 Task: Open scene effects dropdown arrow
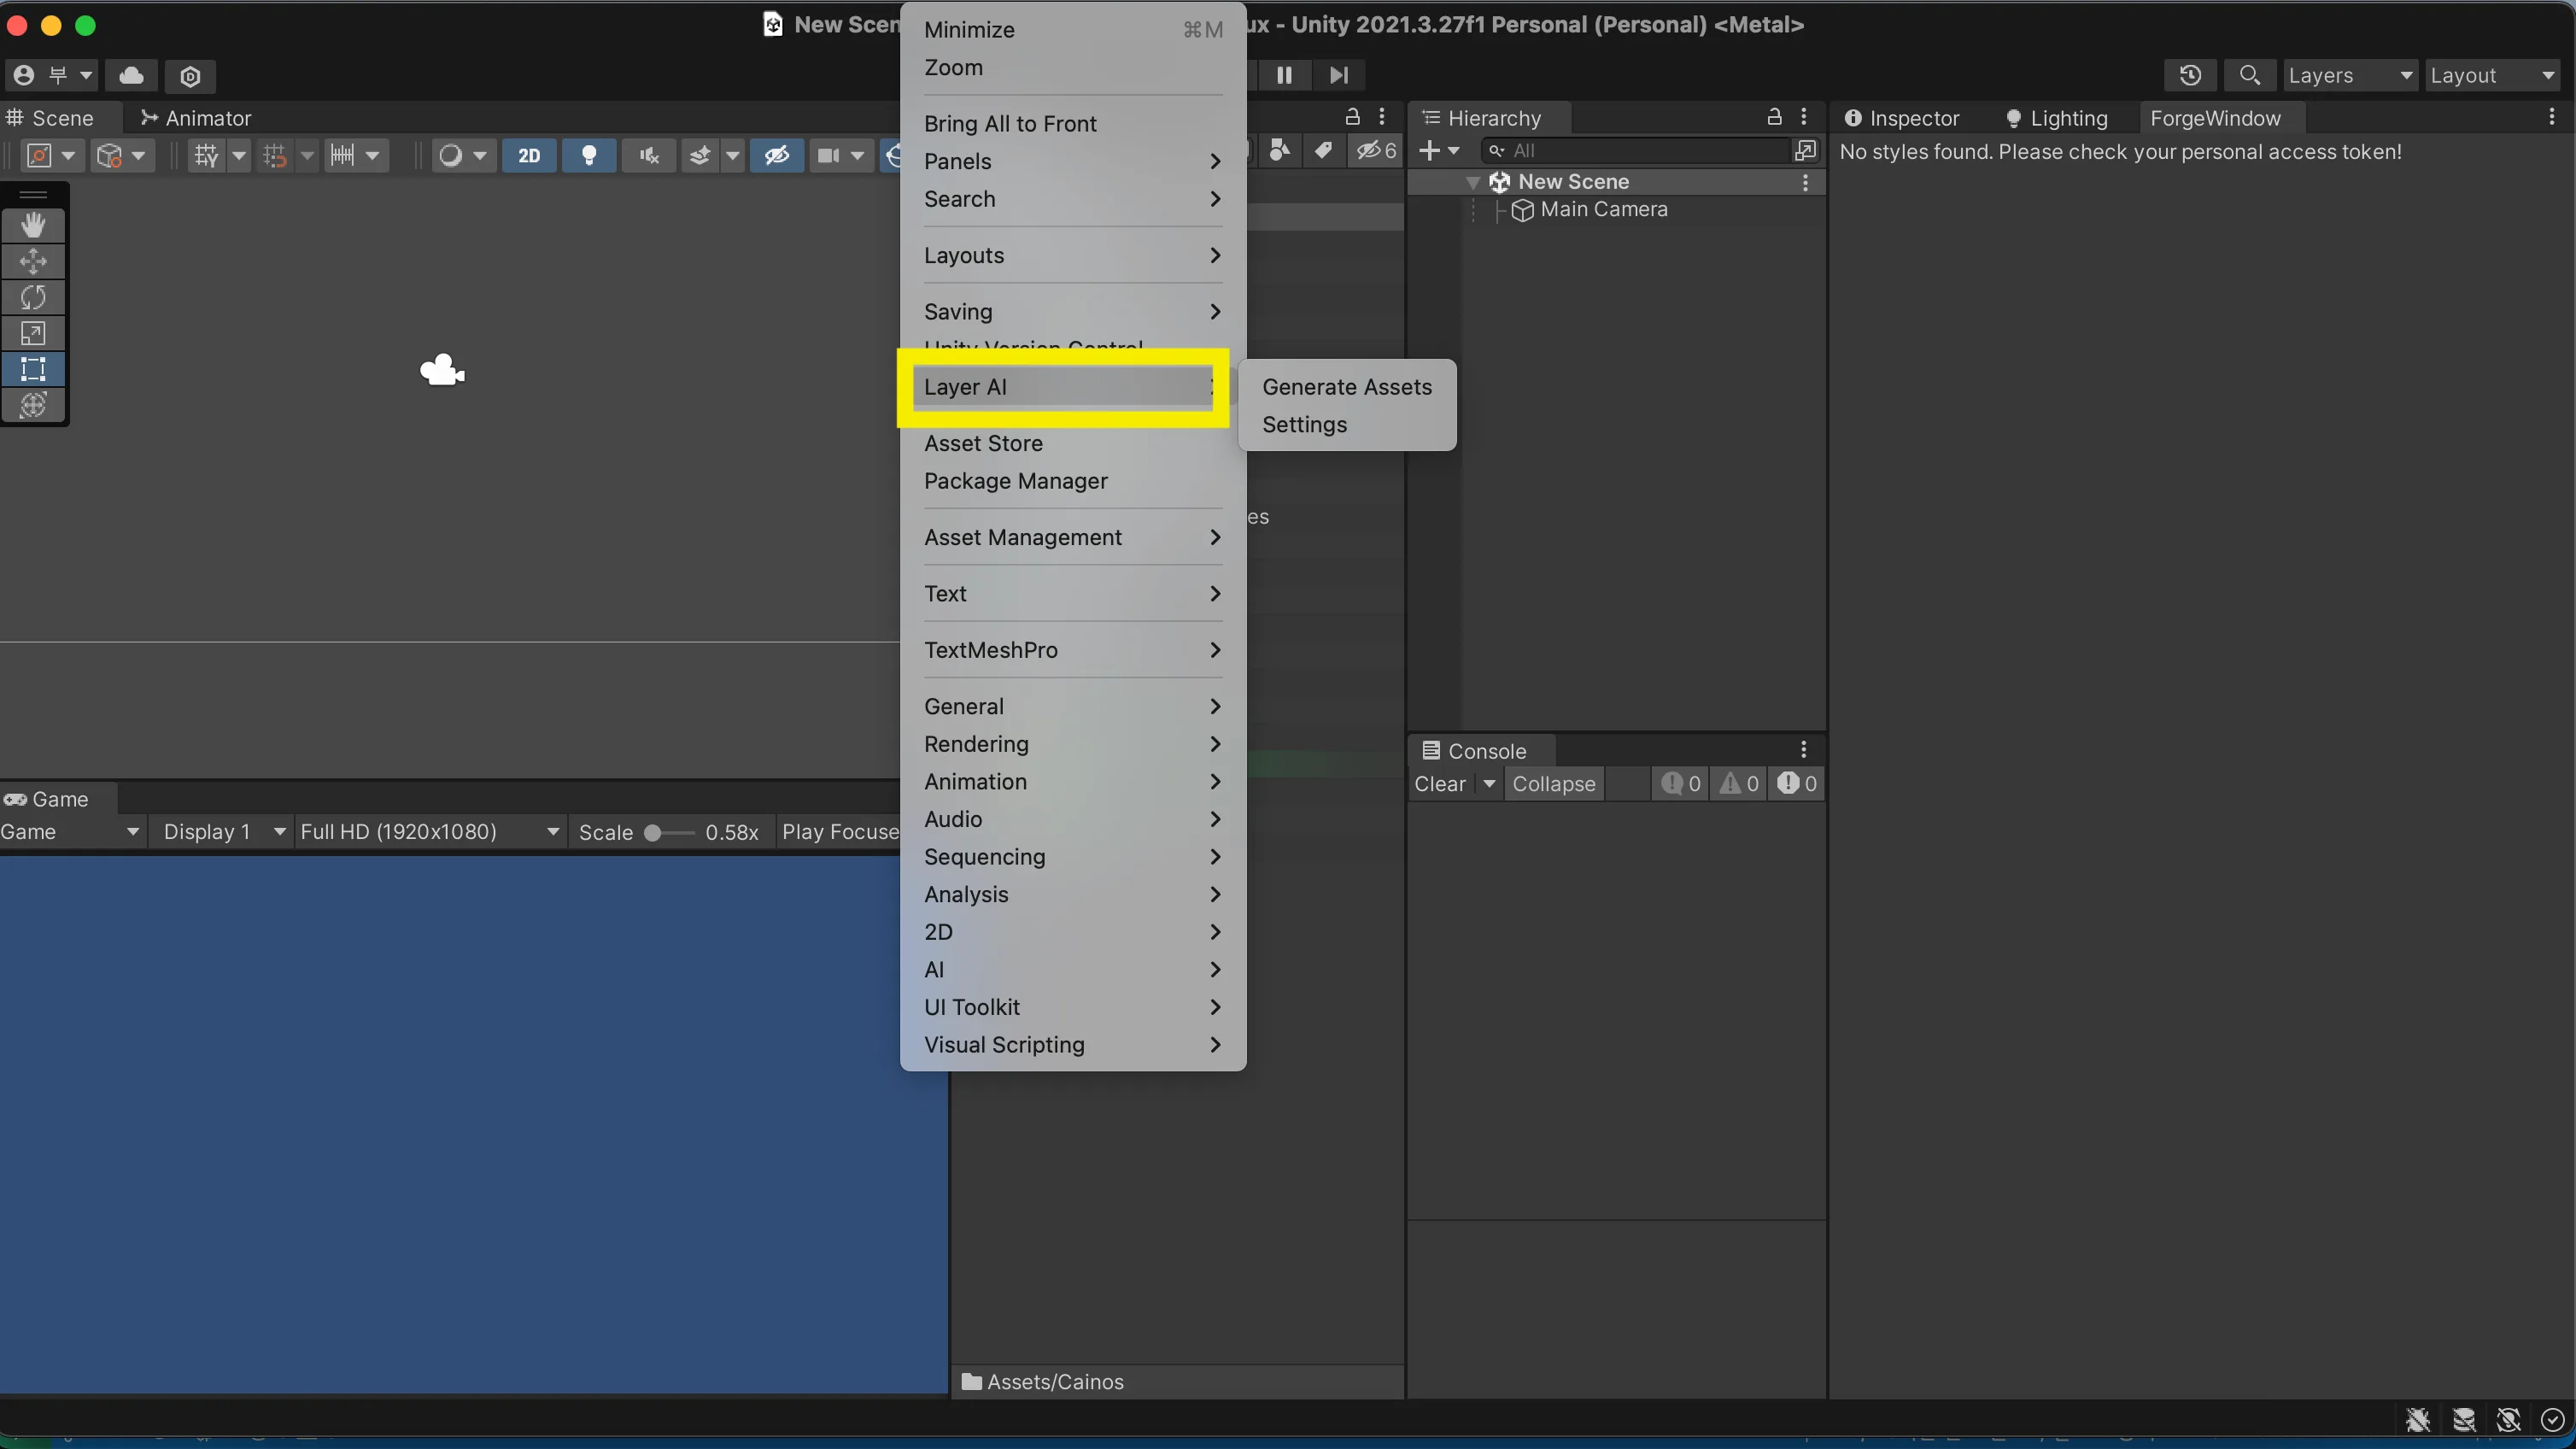click(733, 155)
